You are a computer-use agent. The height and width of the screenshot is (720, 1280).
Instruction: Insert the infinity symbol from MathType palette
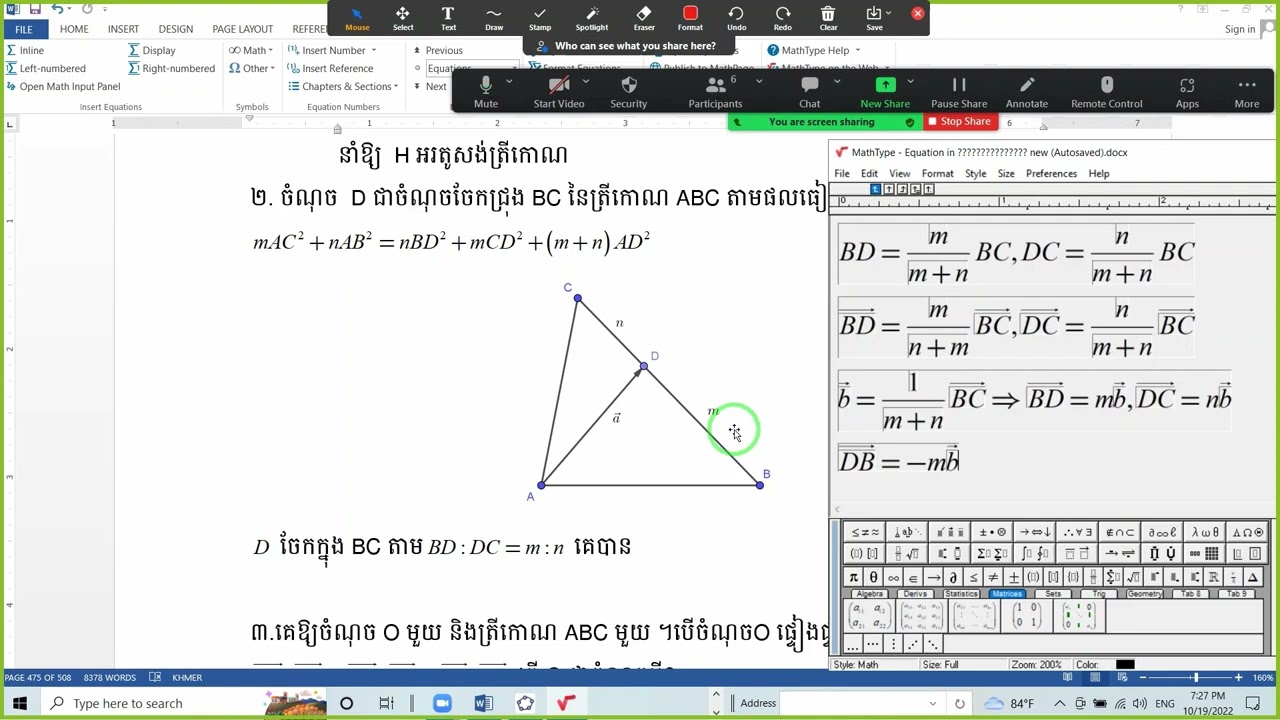pos(893,577)
